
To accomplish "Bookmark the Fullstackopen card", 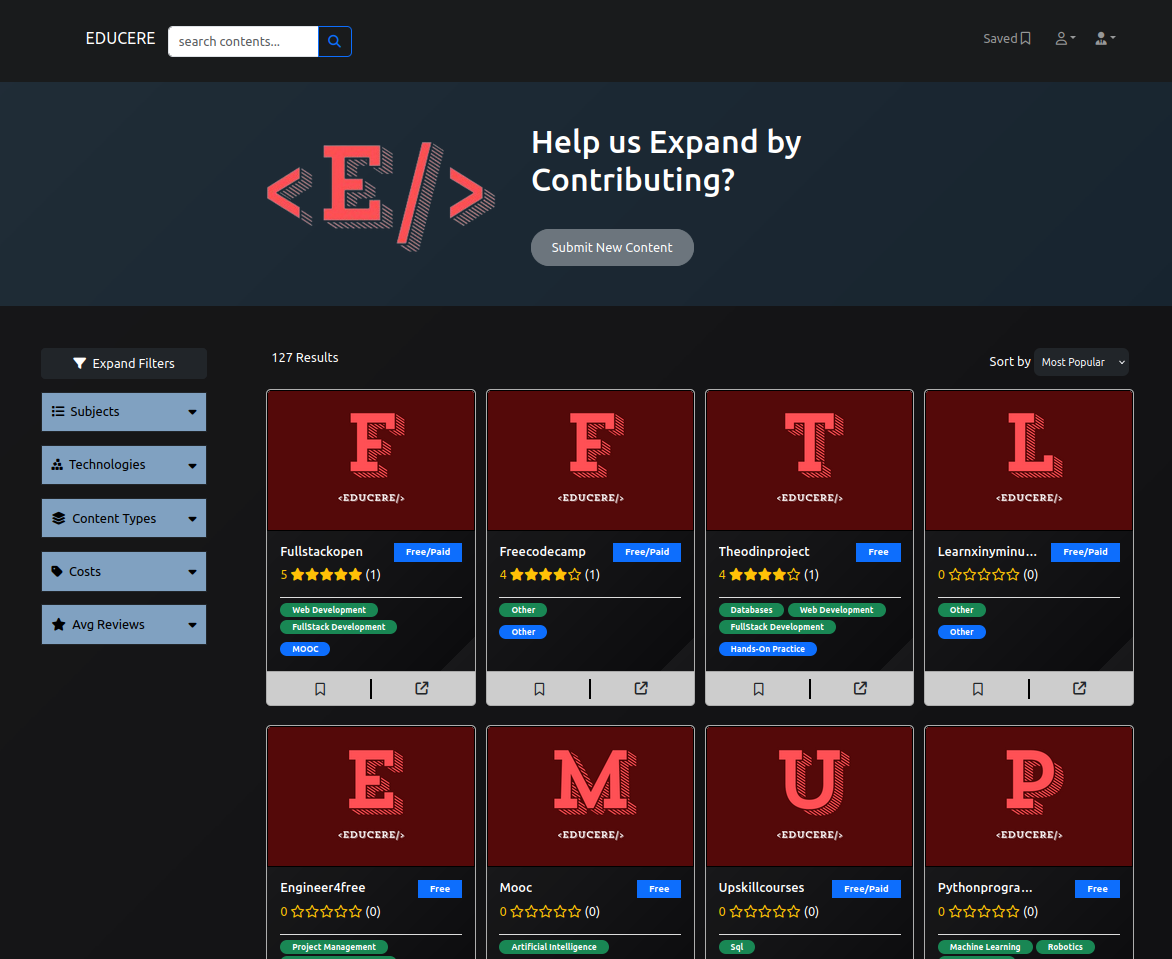I will point(320,688).
